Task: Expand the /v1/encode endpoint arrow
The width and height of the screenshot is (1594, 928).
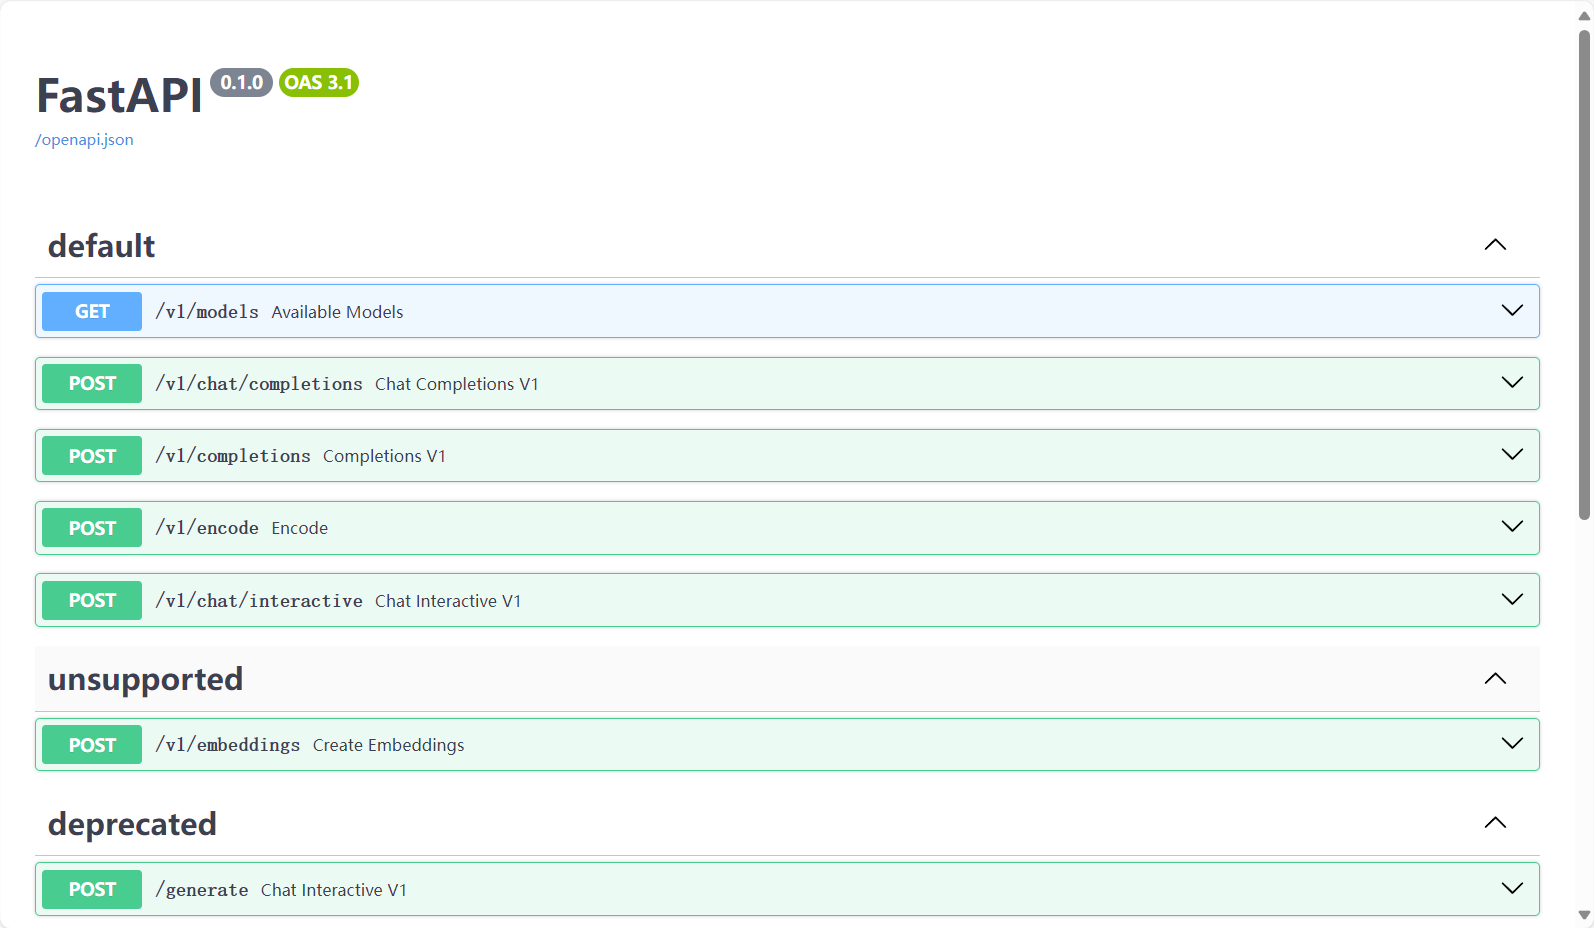Action: point(1512,527)
